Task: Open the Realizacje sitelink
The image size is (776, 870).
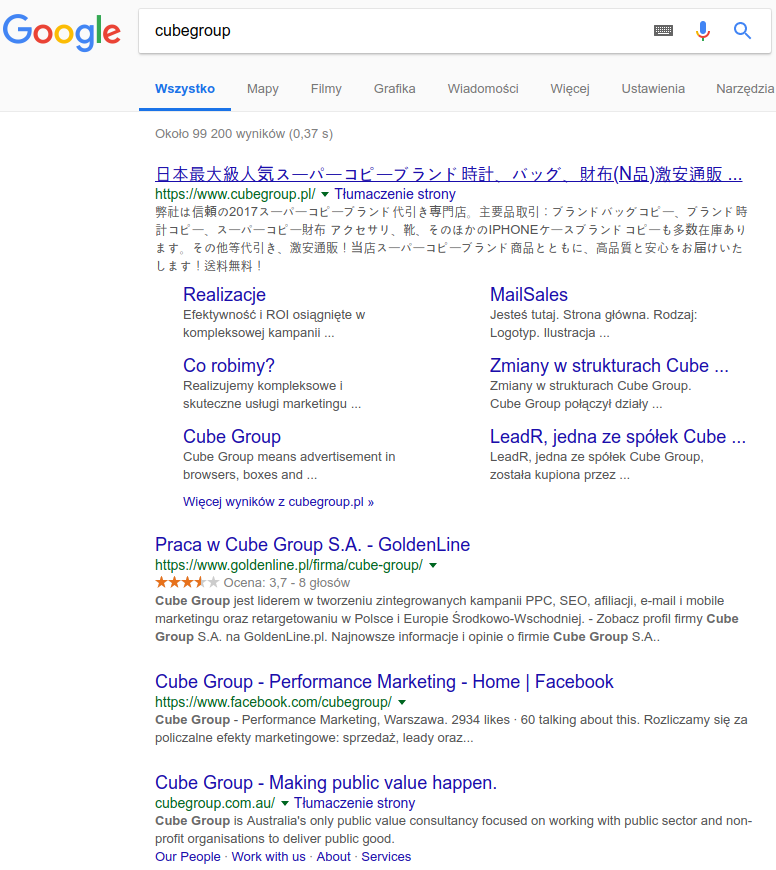Action: 224,295
